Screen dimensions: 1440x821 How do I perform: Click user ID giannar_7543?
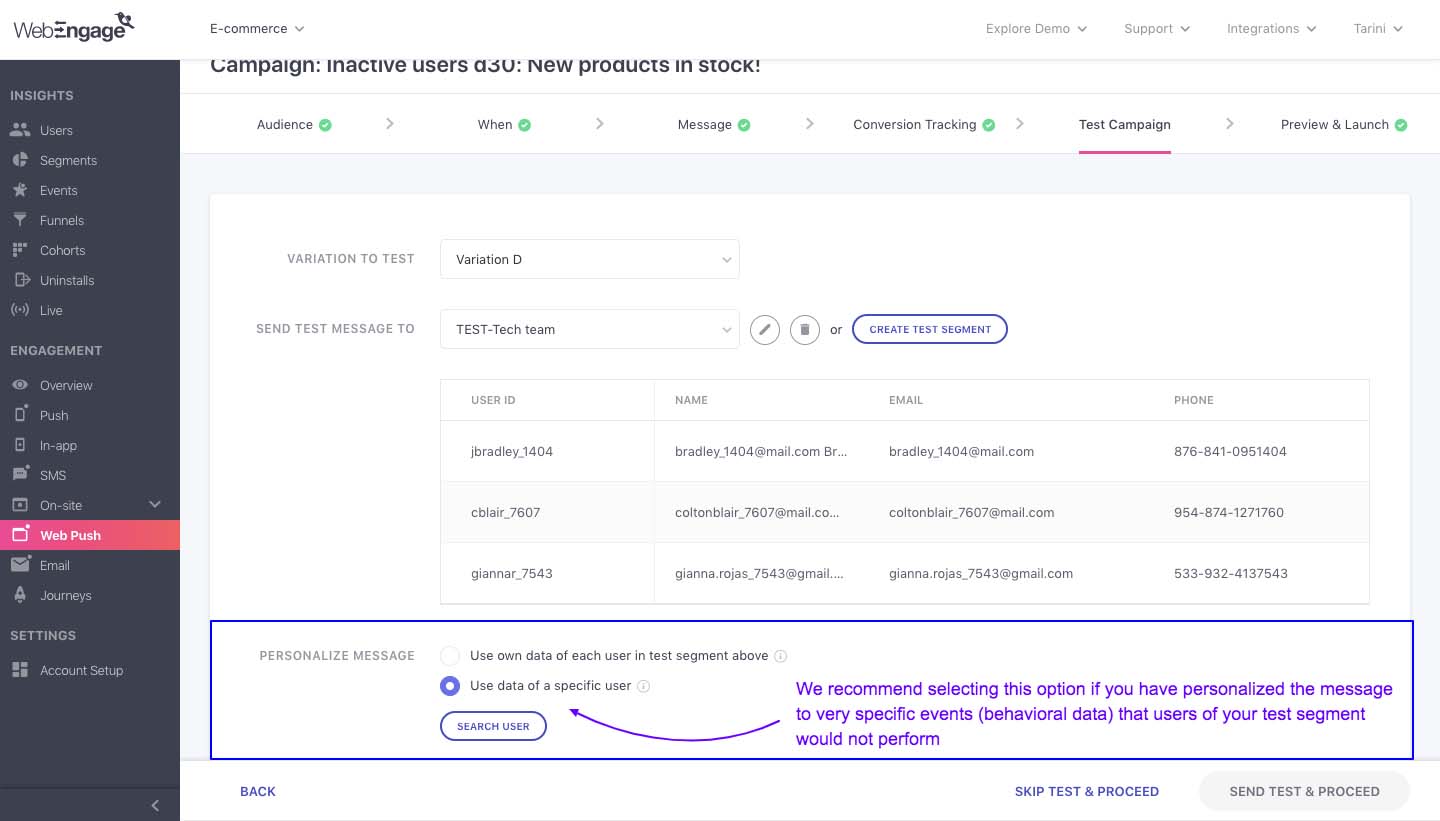point(512,573)
